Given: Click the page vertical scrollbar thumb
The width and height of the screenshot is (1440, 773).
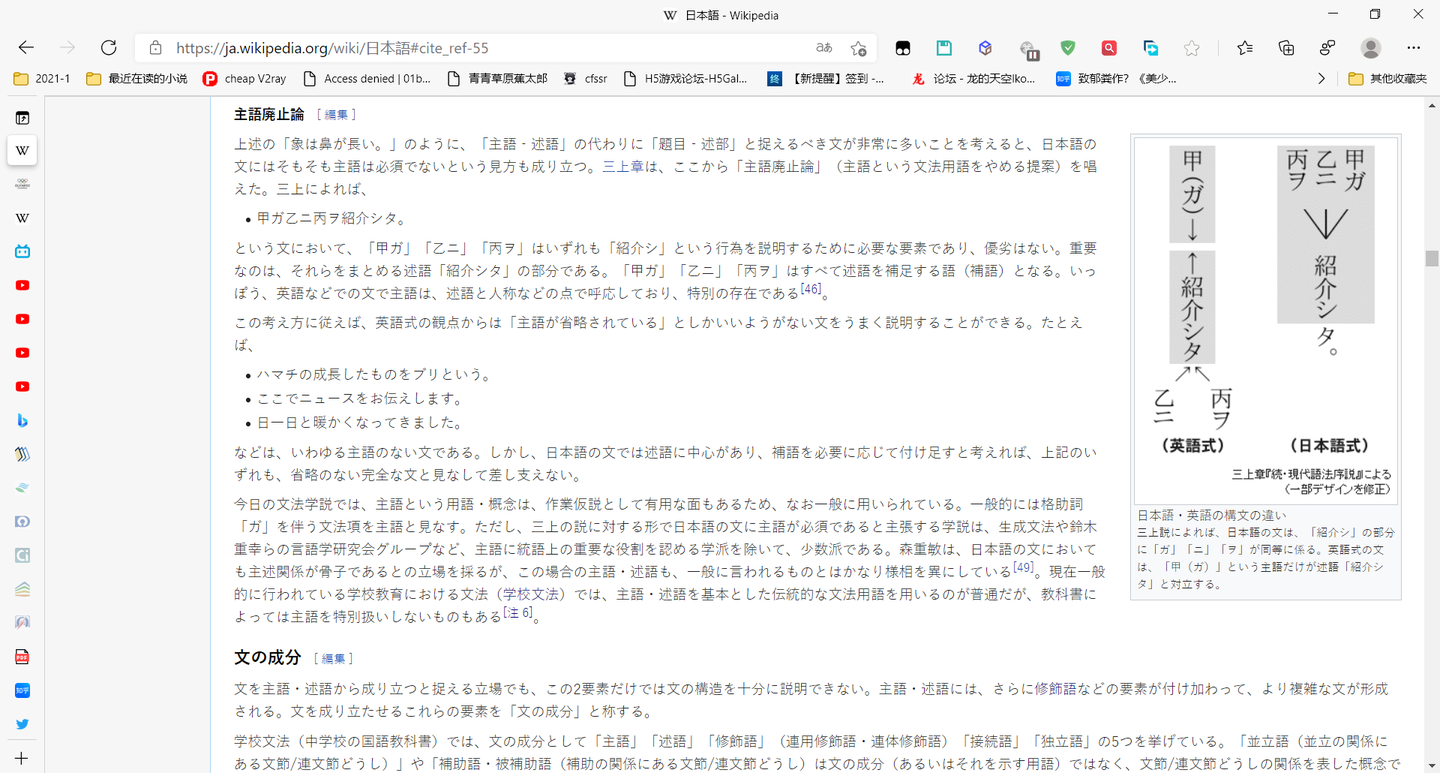Looking at the screenshot, I should point(1432,258).
